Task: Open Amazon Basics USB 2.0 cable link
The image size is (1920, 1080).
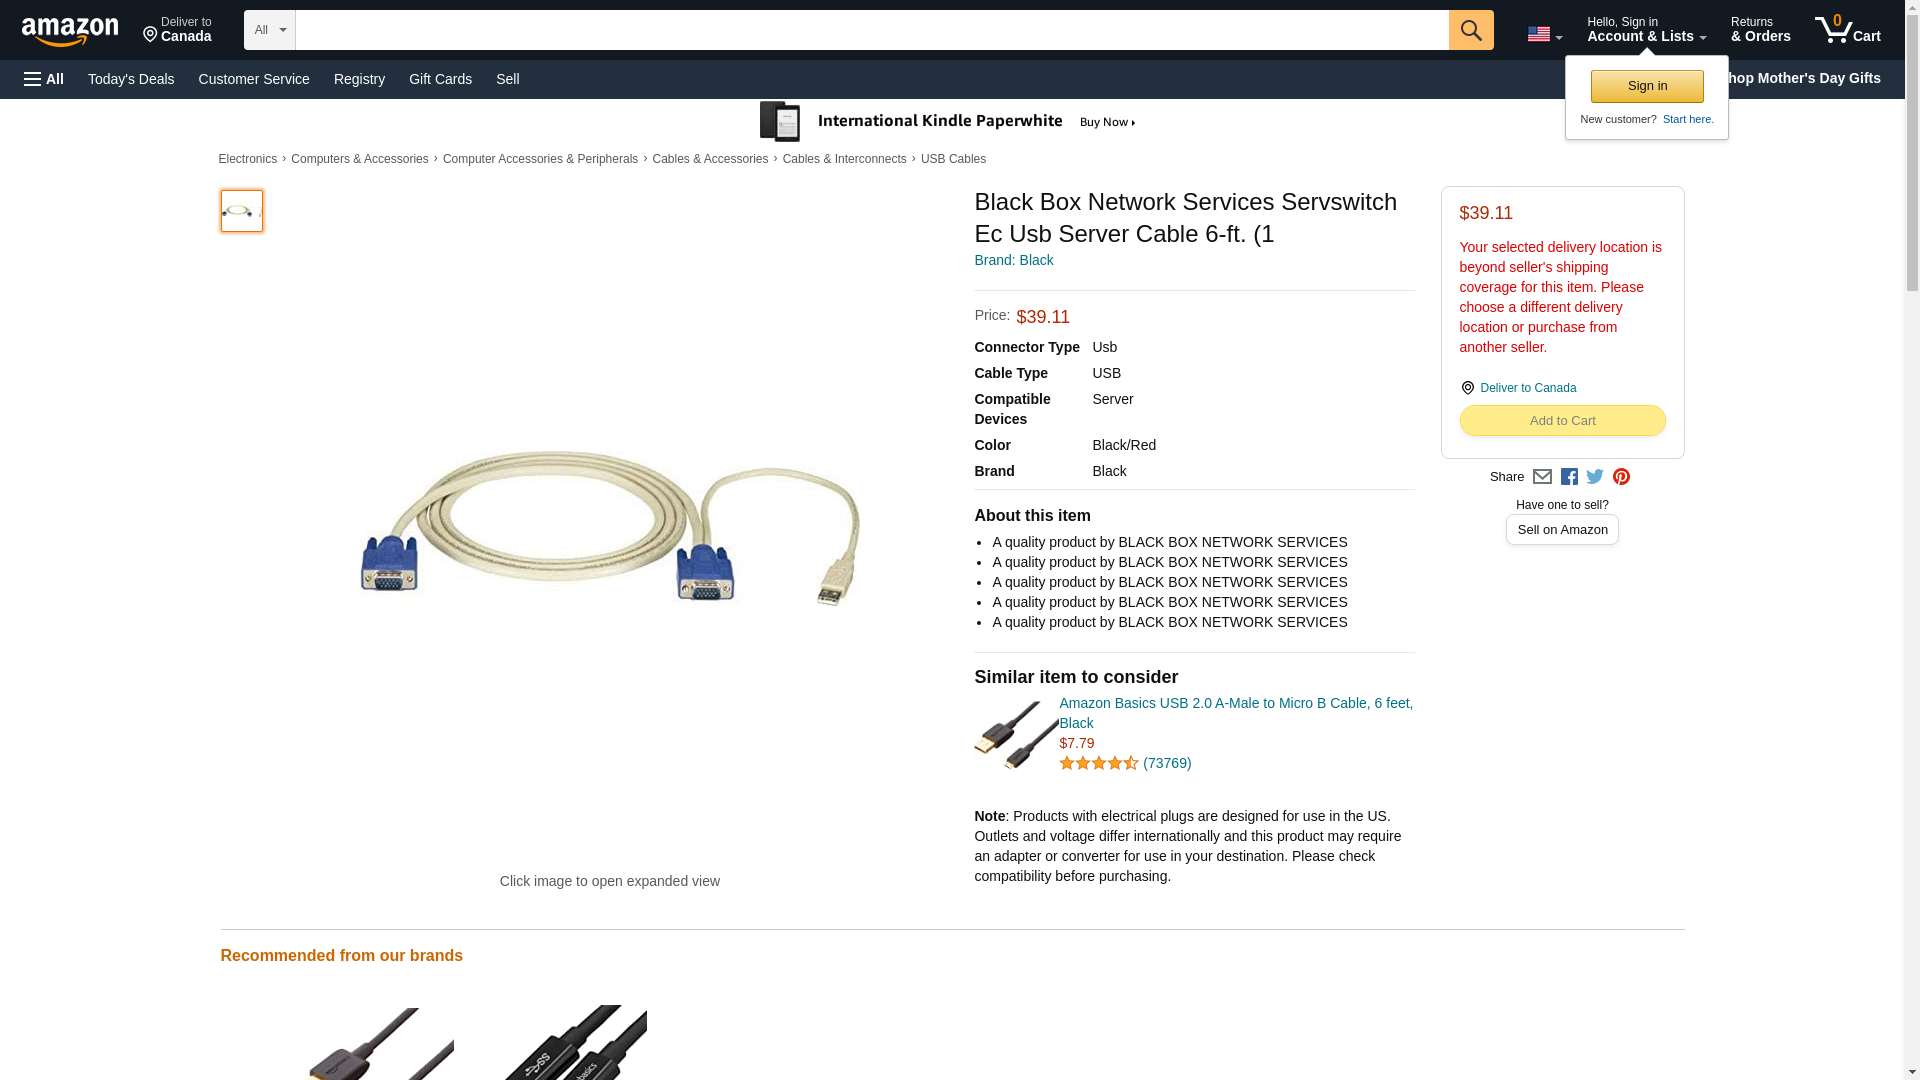Action: coord(1236,713)
